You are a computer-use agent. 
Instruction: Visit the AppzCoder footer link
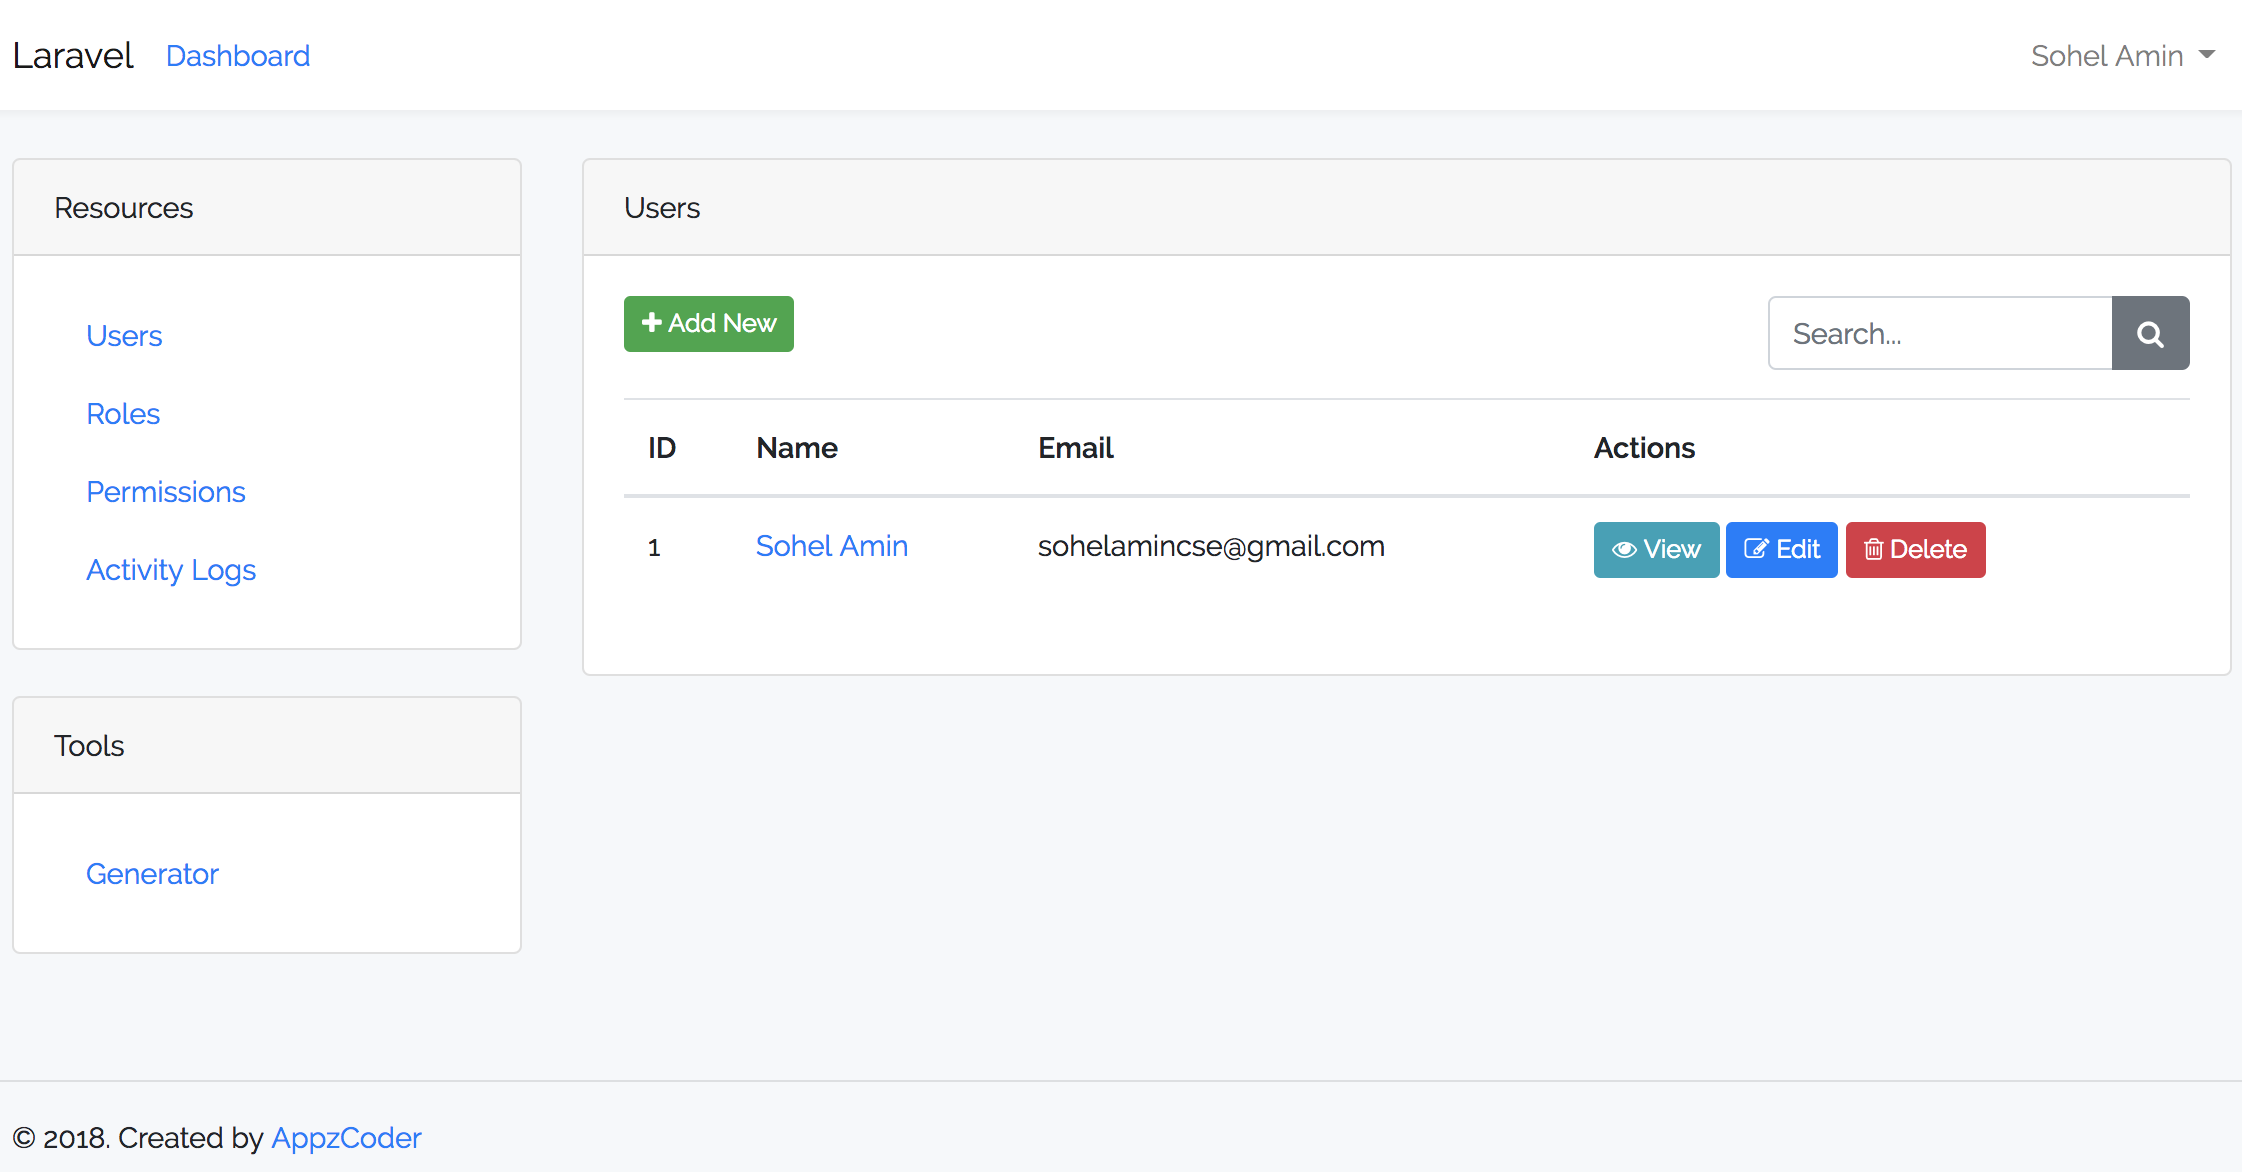tap(346, 1138)
